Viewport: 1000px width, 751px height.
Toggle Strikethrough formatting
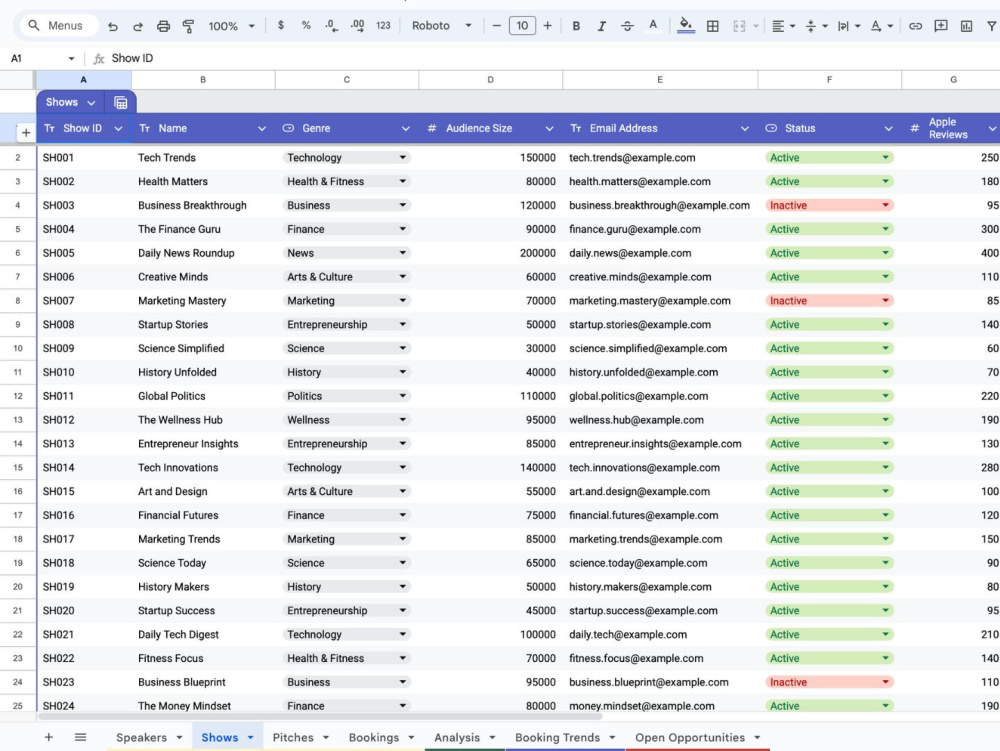(627, 26)
